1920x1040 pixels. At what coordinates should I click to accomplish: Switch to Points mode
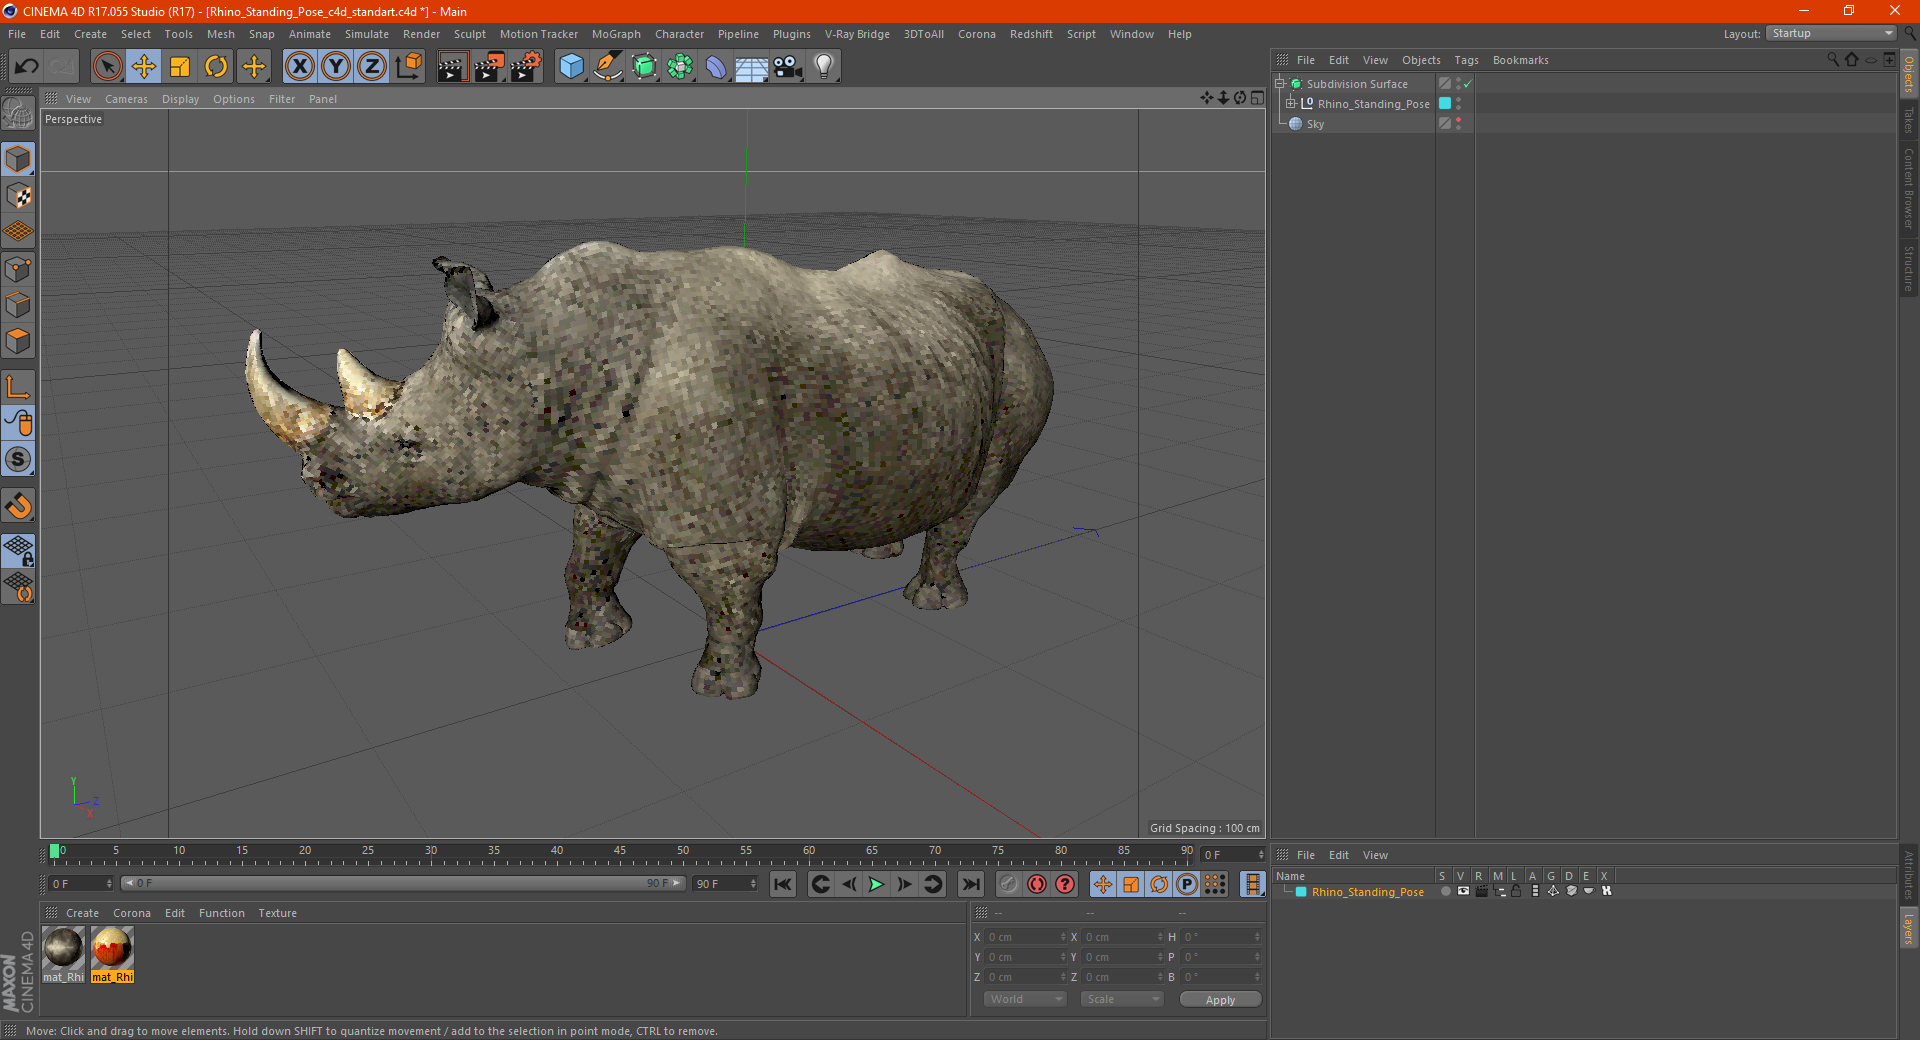click(x=18, y=269)
